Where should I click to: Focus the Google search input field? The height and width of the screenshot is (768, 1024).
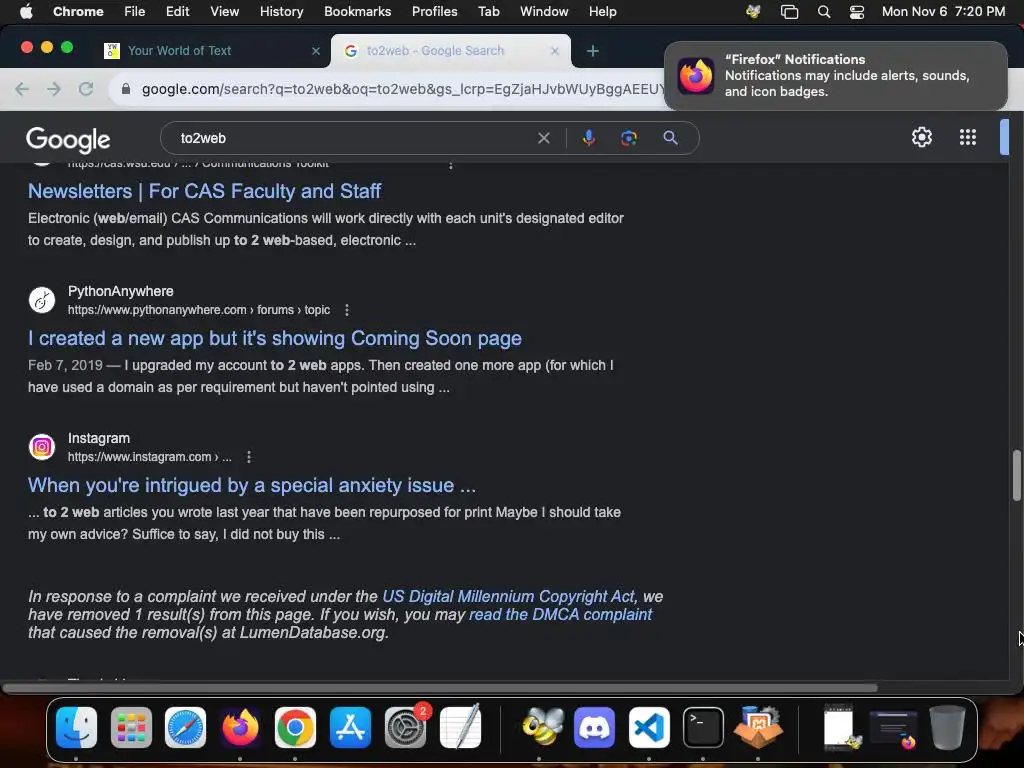(353, 138)
